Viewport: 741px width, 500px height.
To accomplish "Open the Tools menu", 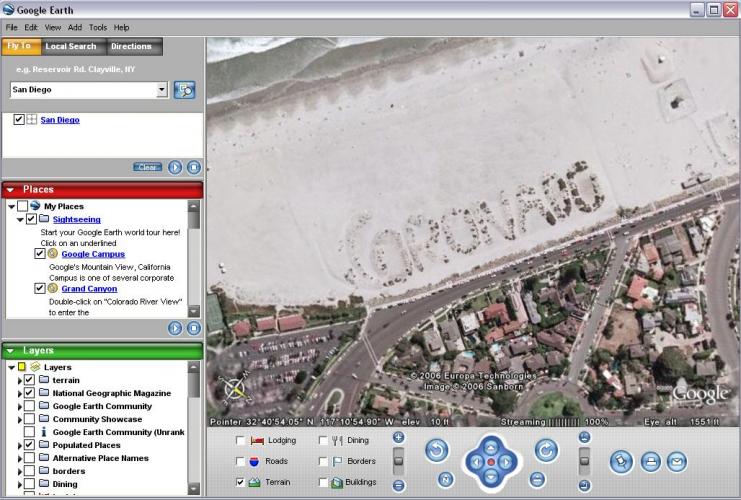I will (98, 27).
